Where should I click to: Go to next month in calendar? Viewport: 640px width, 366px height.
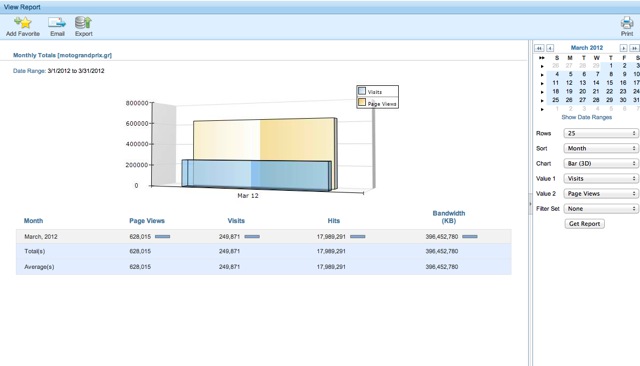tap(623, 48)
